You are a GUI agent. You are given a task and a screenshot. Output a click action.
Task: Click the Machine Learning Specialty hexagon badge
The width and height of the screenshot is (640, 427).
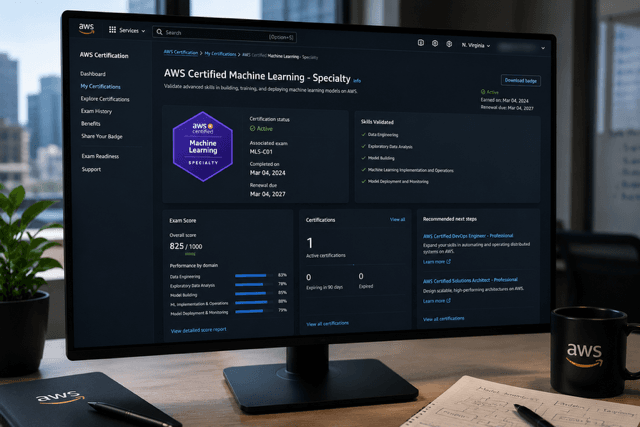pyautogui.click(x=202, y=146)
